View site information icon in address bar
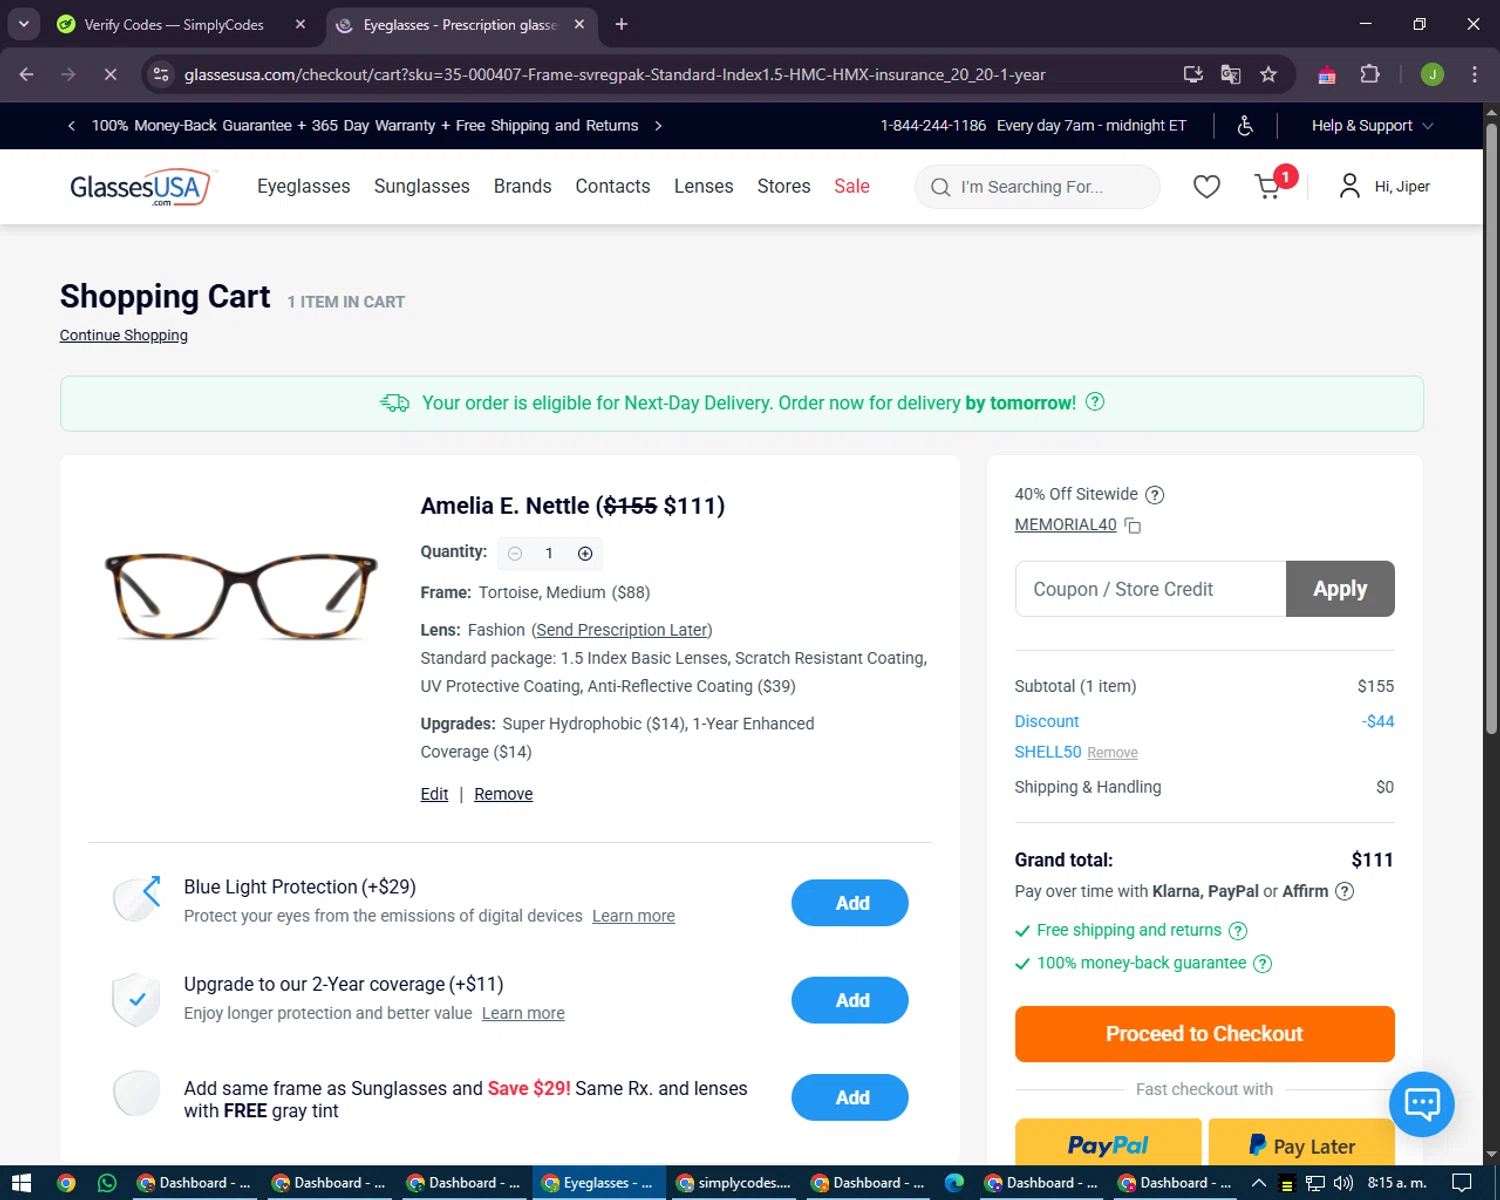This screenshot has height=1200, width=1500. click(161, 75)
